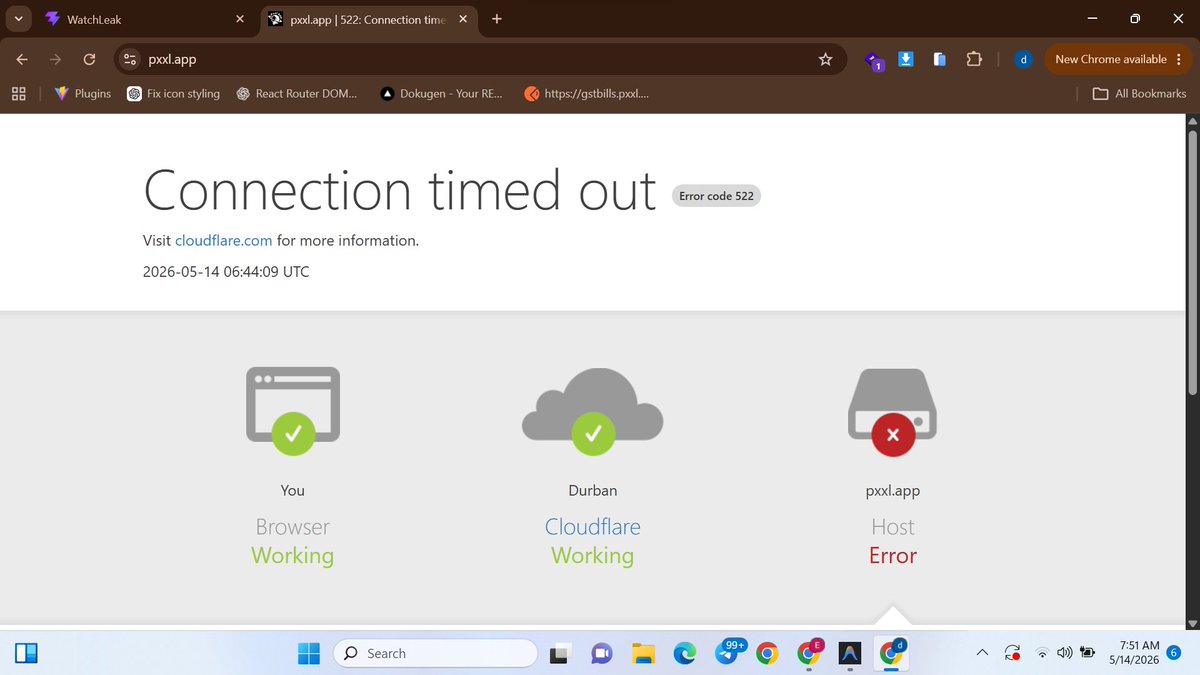Click the sync tray icon with red dot
This screenshot has height=675, width=1200.
1012,653
